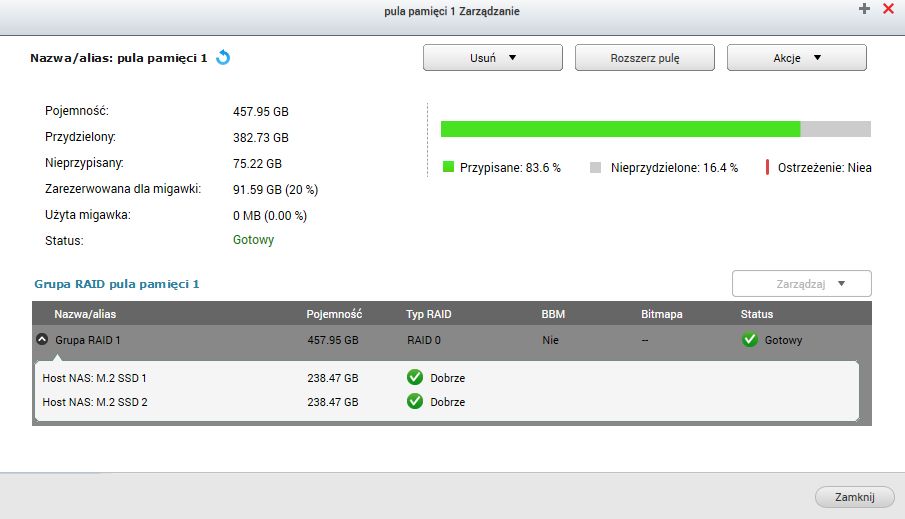Click the green Gotowy status check icon

[x=750, y=339]
